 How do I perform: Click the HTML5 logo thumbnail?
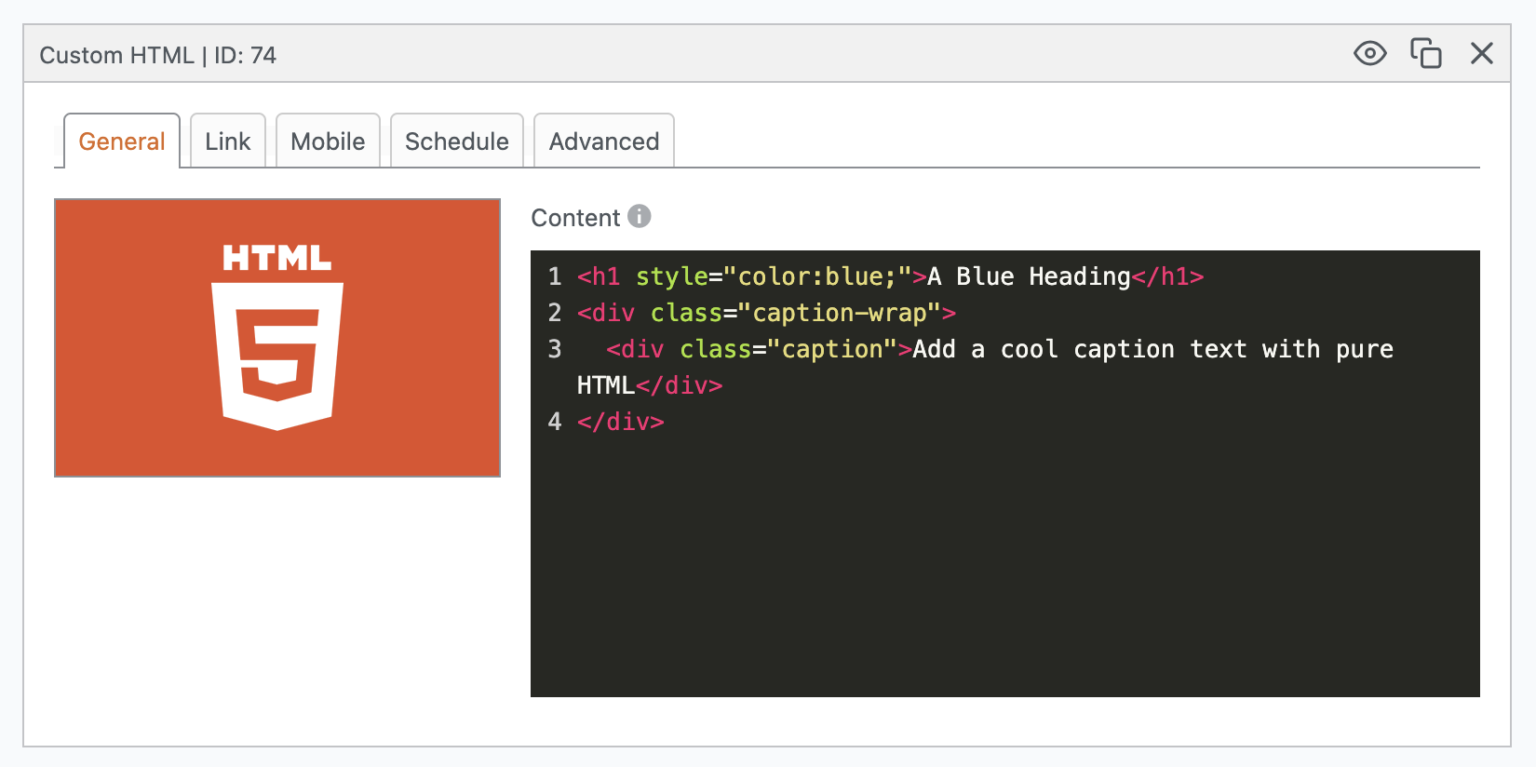277,336
